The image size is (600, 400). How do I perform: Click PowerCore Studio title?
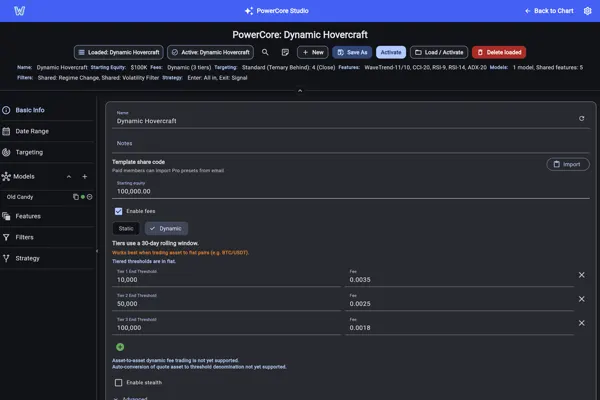[282, 11]
